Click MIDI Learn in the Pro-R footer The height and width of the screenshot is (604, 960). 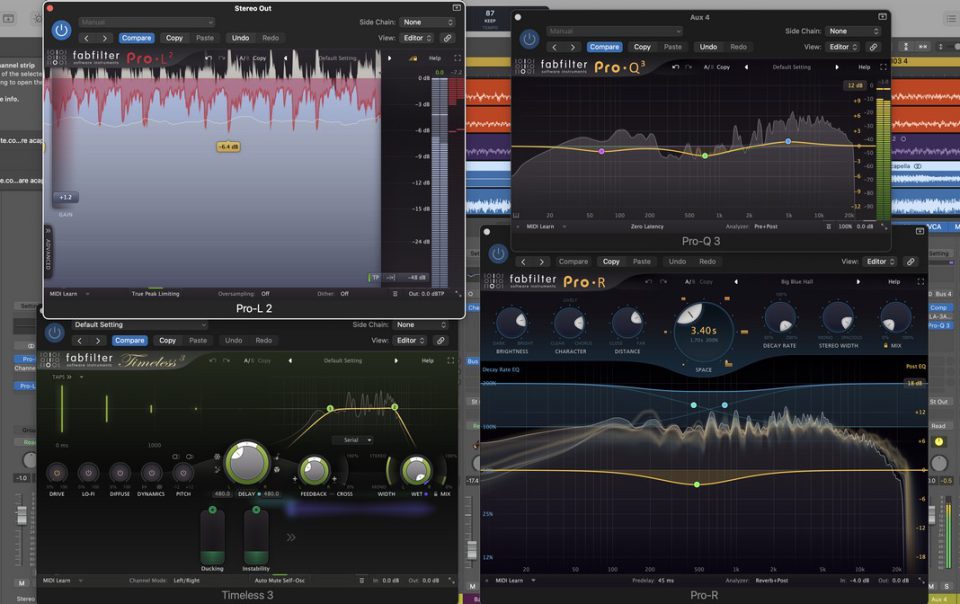(511, 580)
